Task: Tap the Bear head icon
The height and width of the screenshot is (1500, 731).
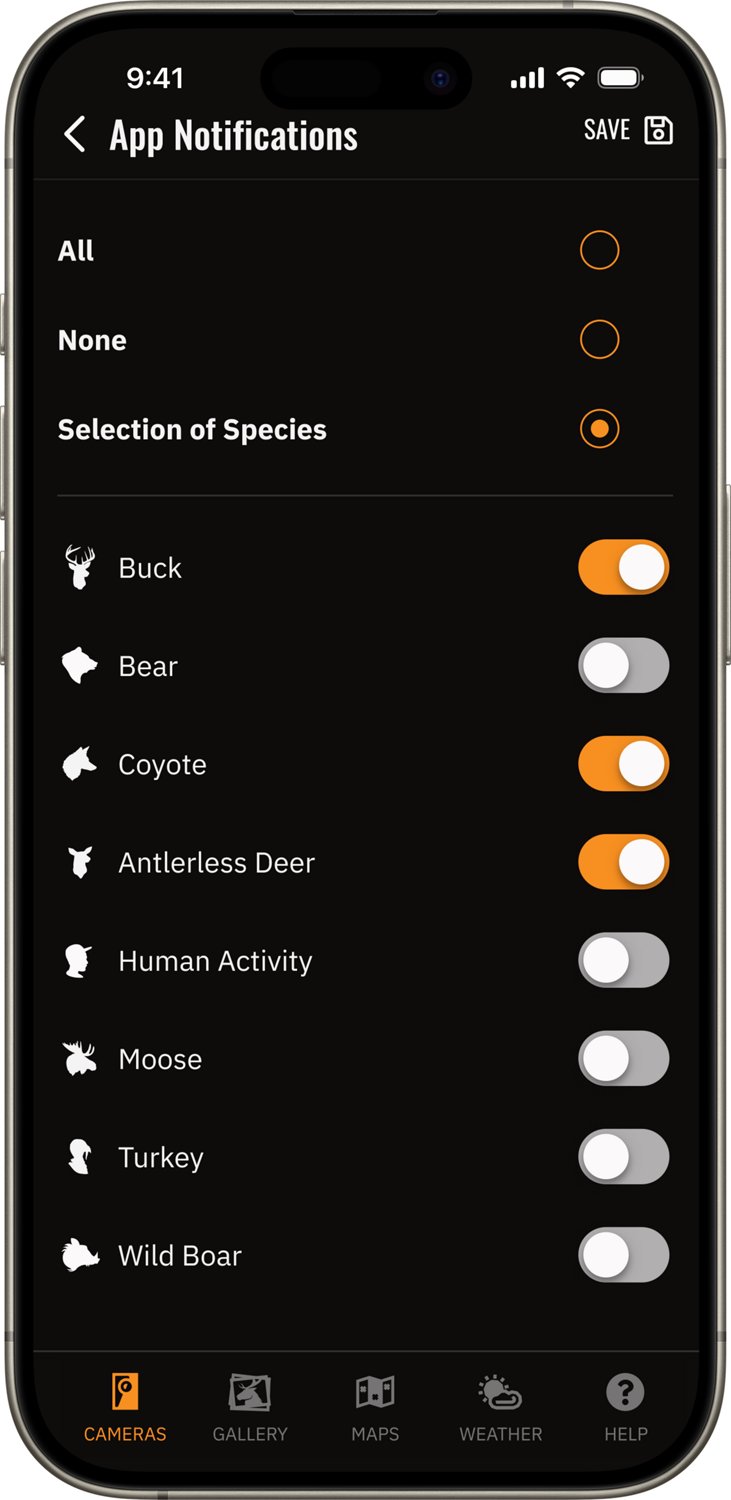Action: [x=80, y=666]
